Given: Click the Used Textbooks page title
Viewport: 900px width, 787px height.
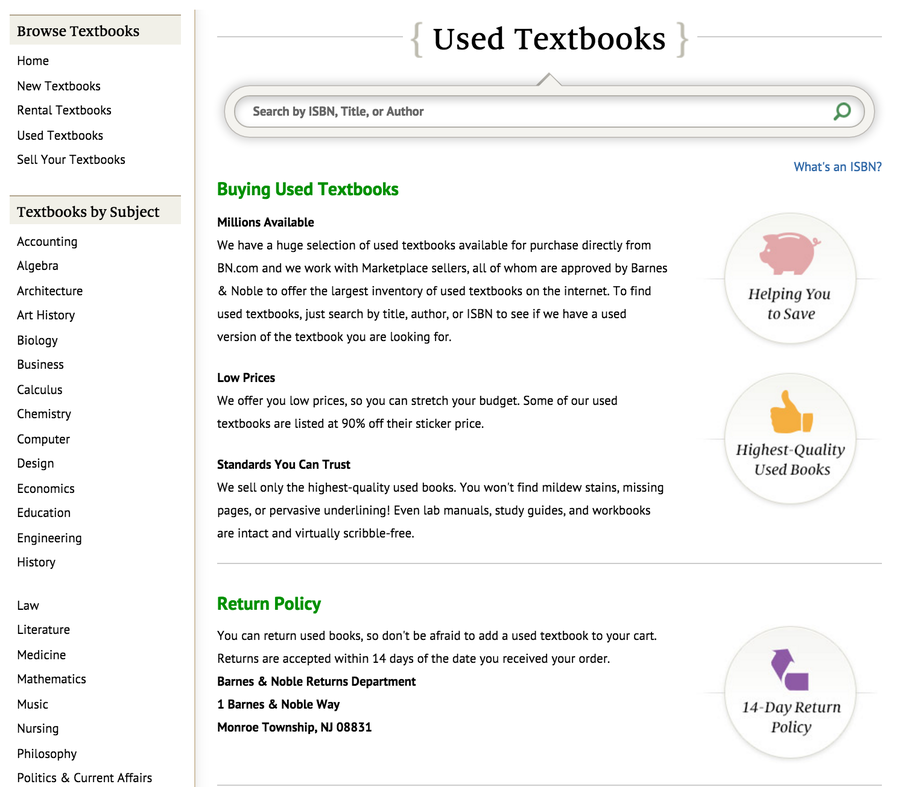Looking at the screenshot, I should [549, 39].
